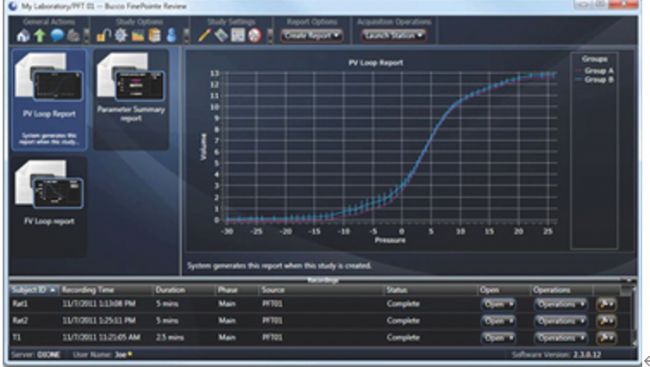Select the FV Loop report thumbnail
650x367 pixels.
pos(49,206)
